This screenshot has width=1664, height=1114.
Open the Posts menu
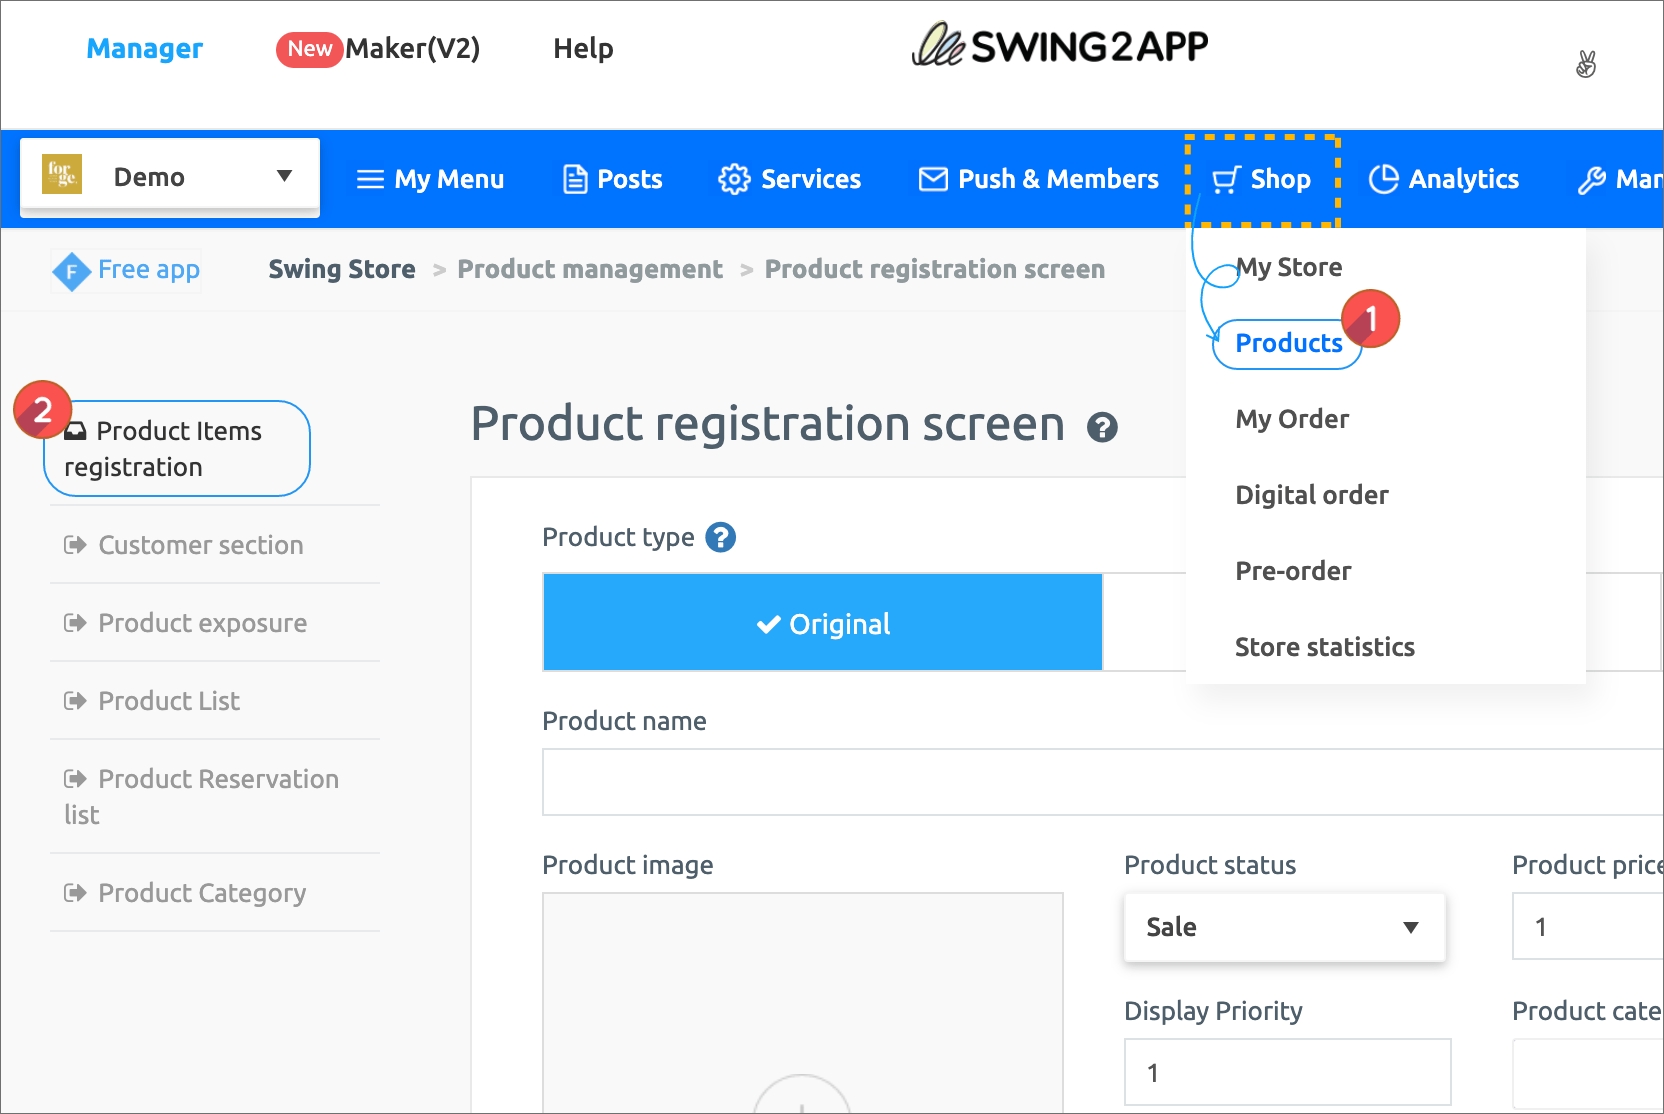613,179
